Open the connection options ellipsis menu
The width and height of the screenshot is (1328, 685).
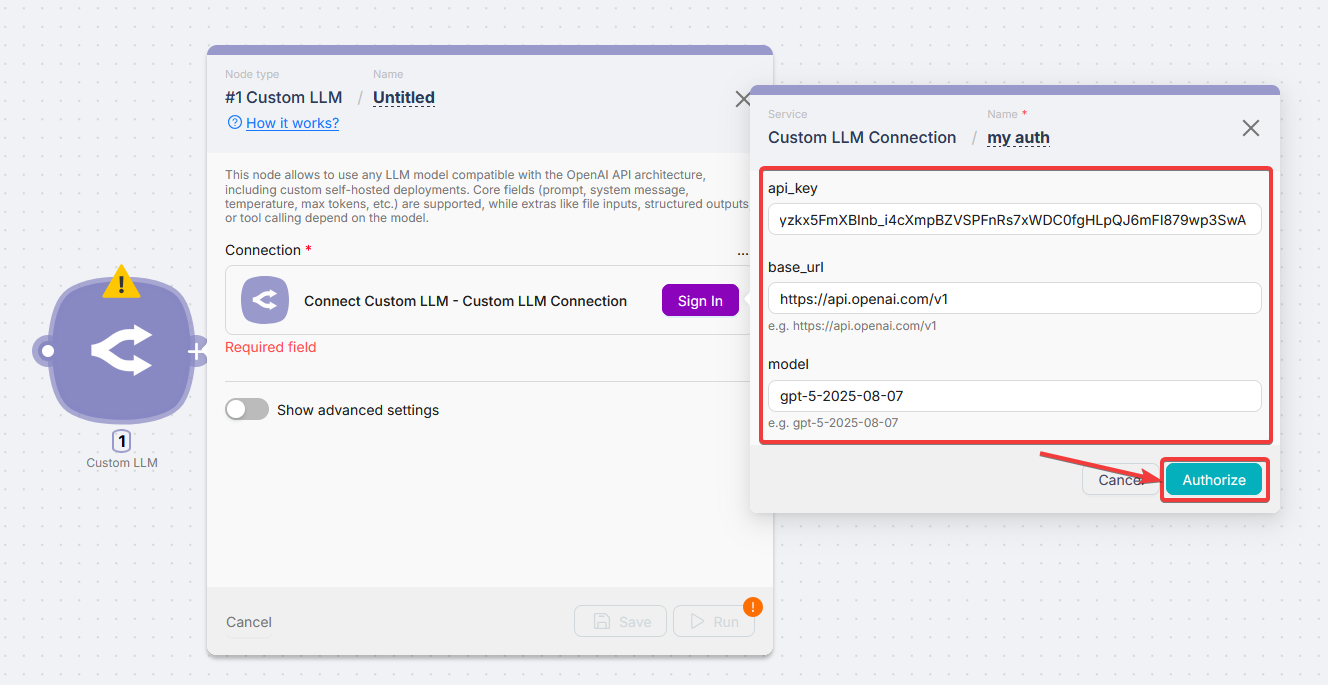click(x=742, y=252)
